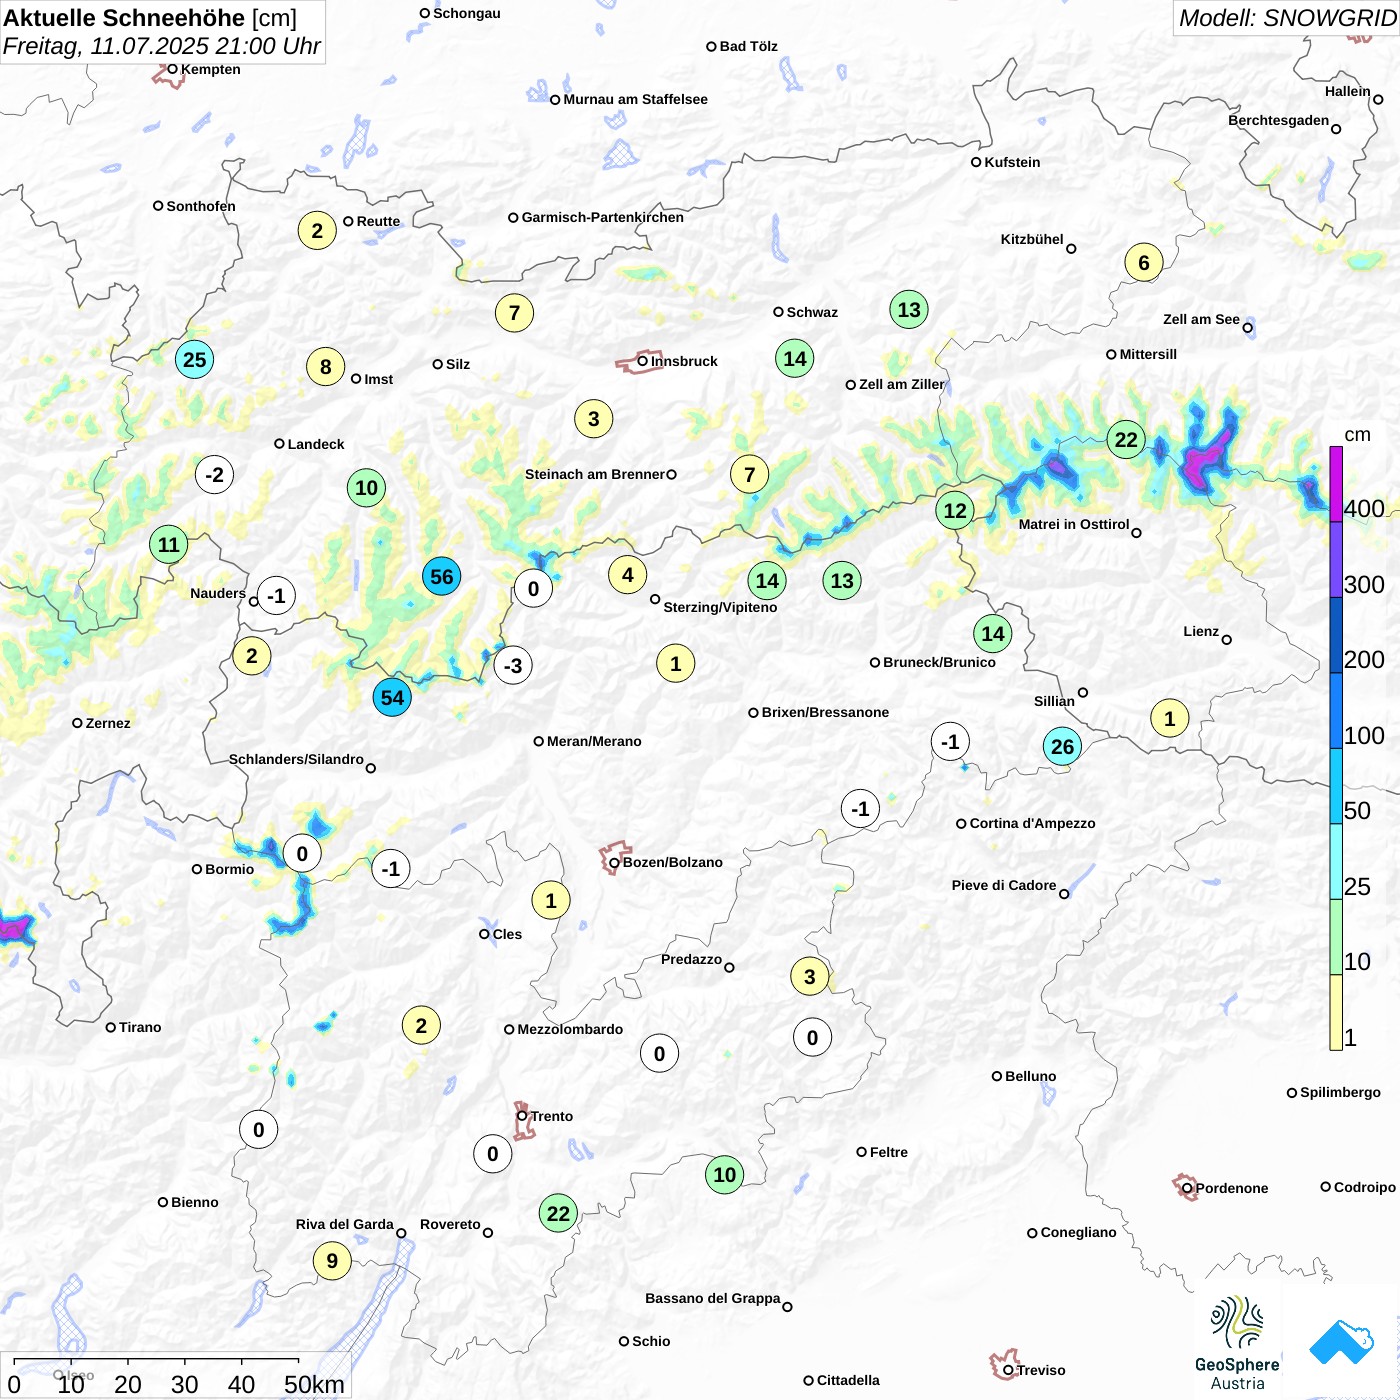Select the station marker showing 12
The width and height of the screenshot is (1400, 1400).
(955, 511)
